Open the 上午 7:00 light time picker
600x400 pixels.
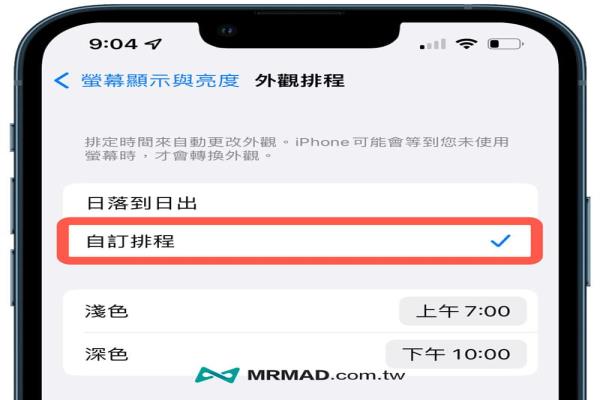[x=463, y=311]
